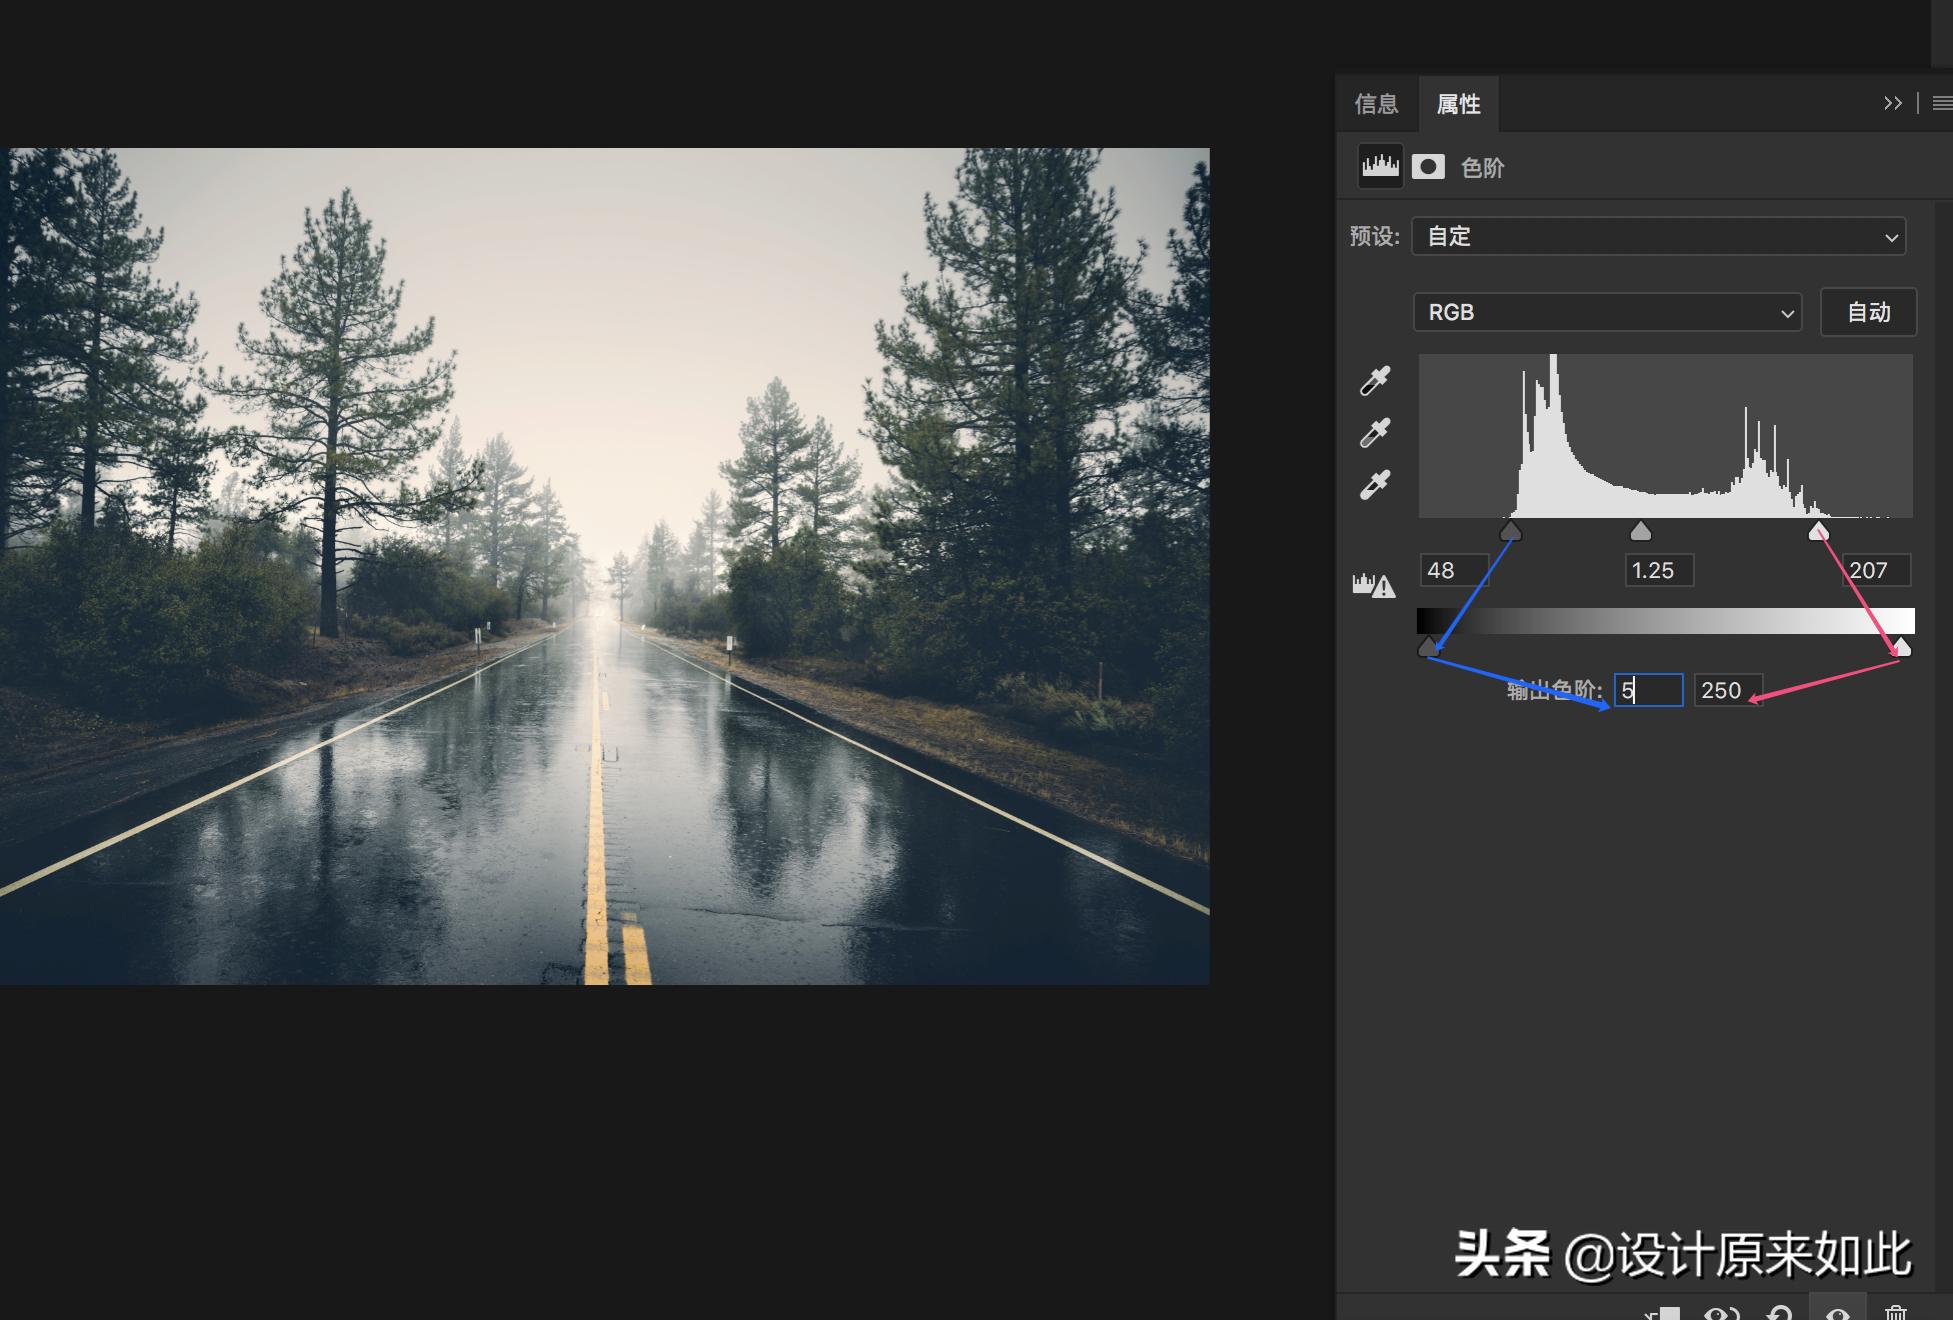Collapse panel with double arrow

[1892, 103]
